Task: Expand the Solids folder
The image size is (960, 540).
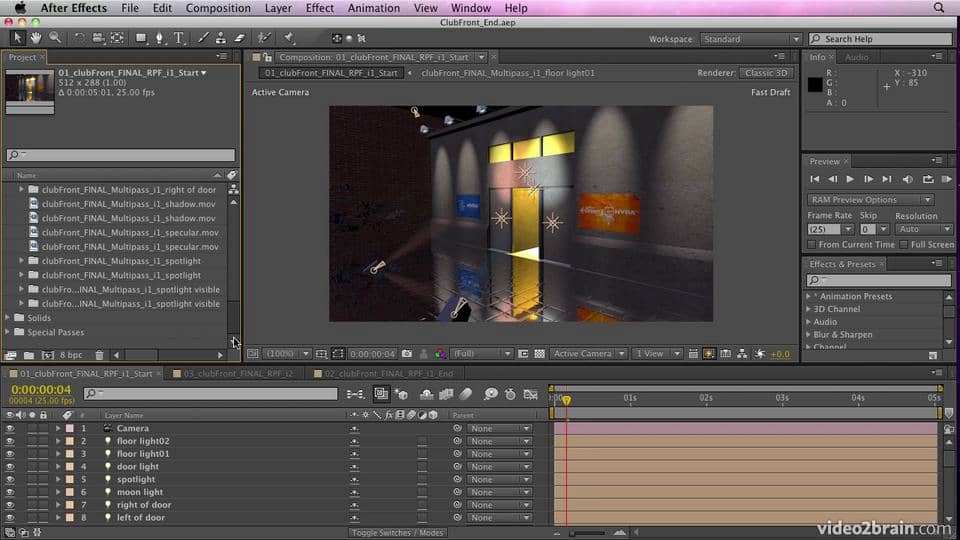Action: pos(7,318)
